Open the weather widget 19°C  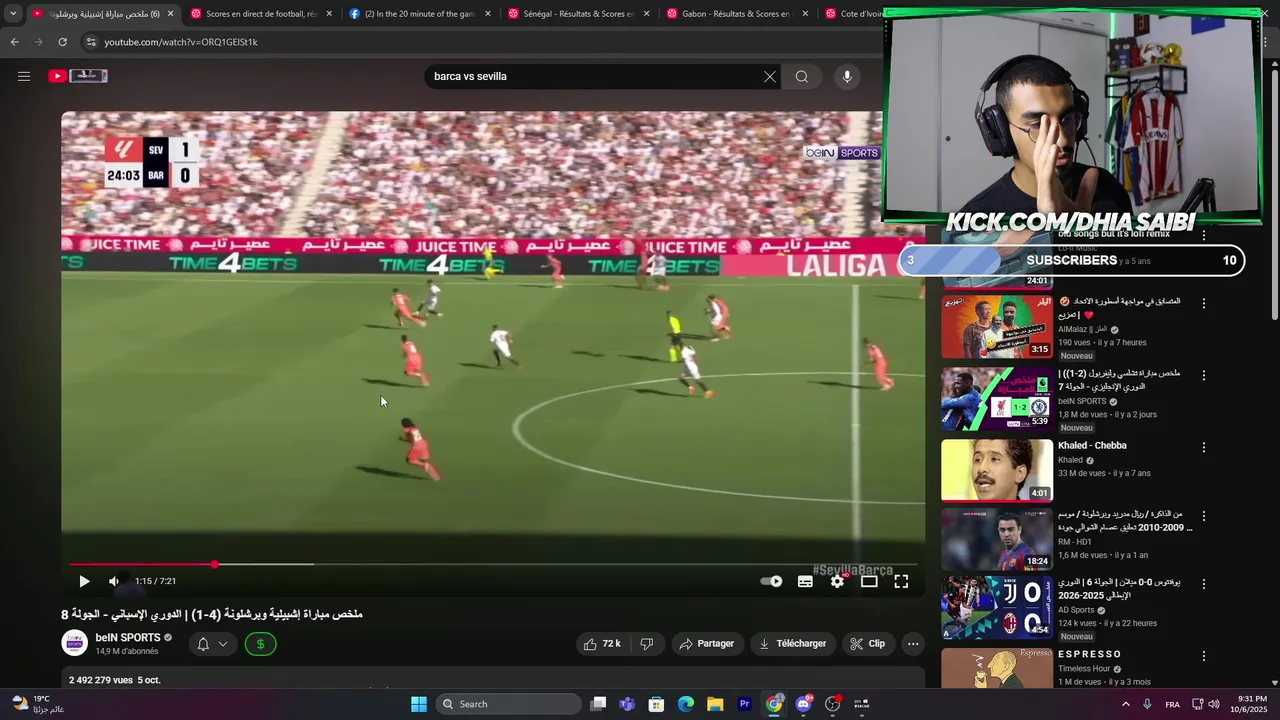point(40,704)
